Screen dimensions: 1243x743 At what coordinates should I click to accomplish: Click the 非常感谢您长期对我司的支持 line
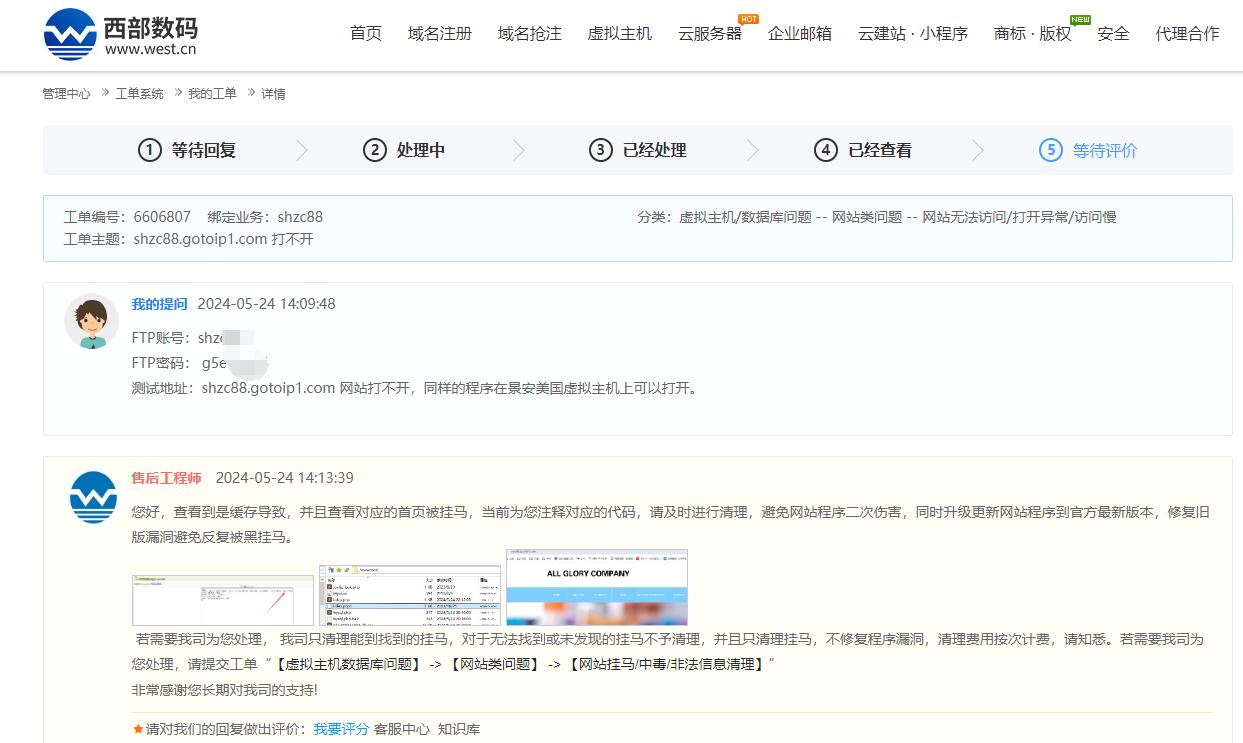pos(225,690)
